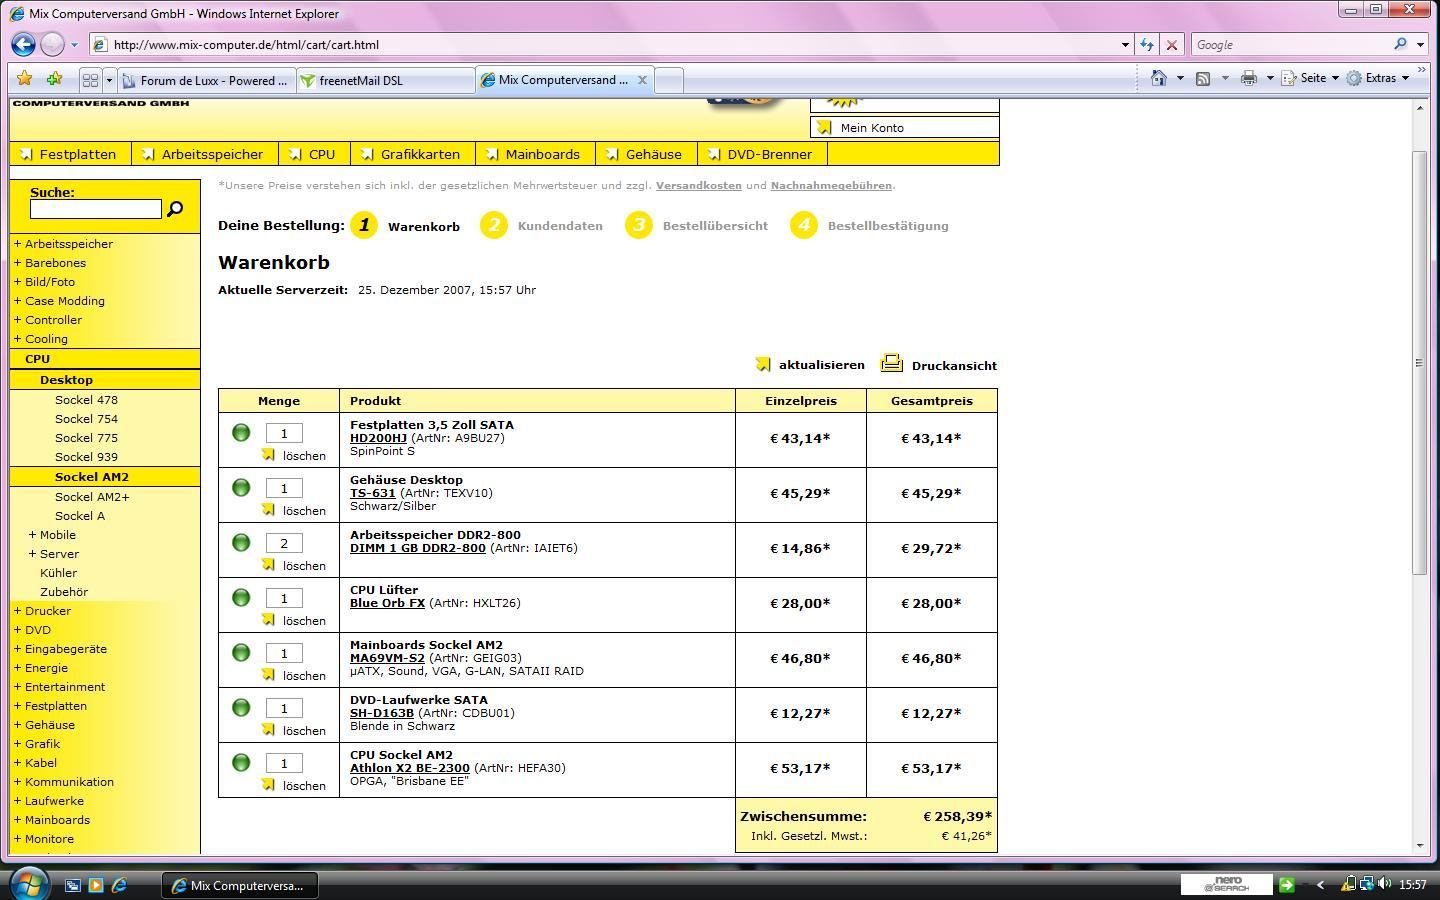Click the Stop loading X icon
This screenshot has height=900, width=1440.
point(1171,44)
